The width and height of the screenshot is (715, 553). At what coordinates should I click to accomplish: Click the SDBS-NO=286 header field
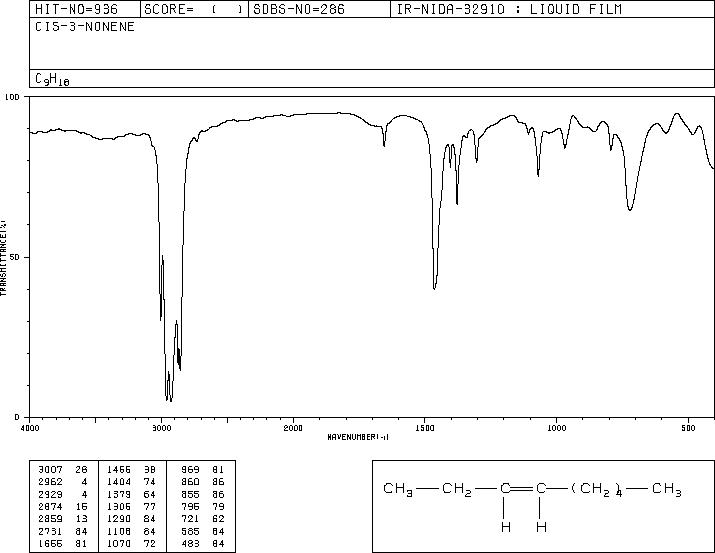coord(319,9)
